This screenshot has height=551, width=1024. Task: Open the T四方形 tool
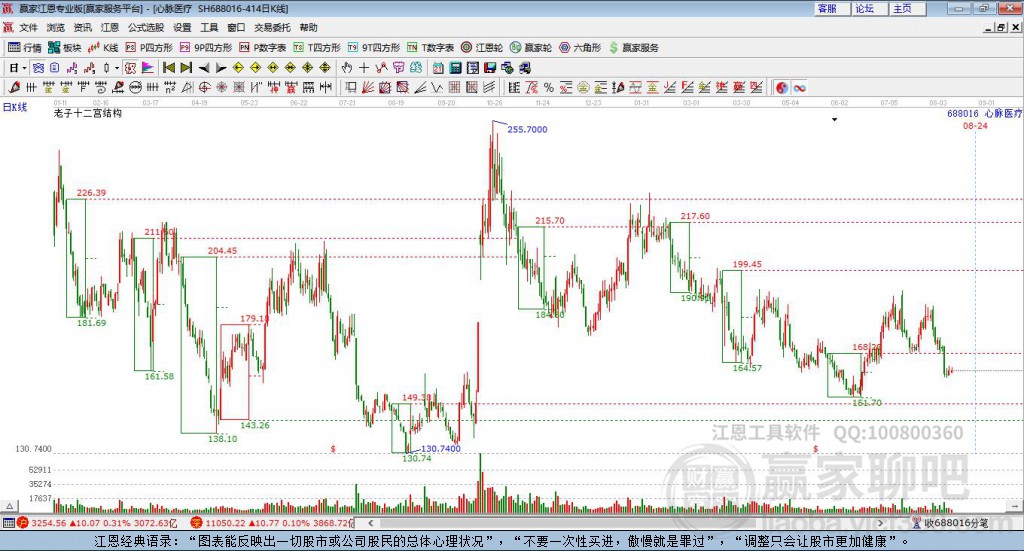(317, 48)
